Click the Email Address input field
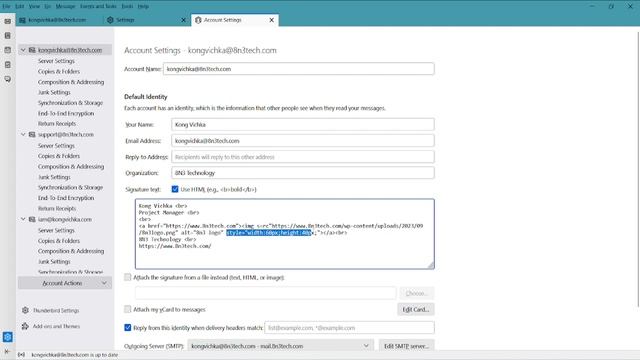The width and height of the screenshot is (640, 360). (x=303, y=141)
